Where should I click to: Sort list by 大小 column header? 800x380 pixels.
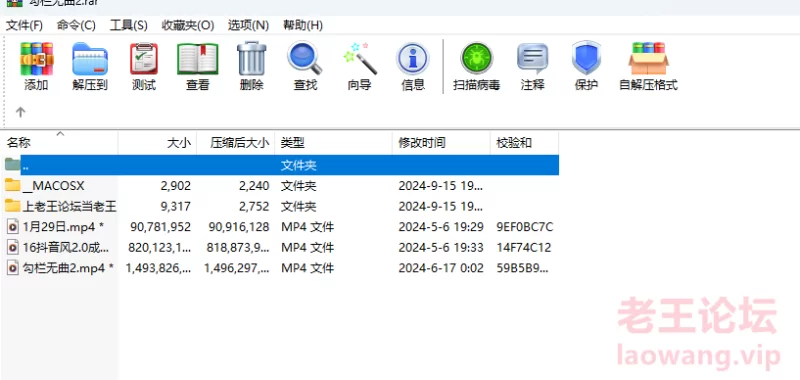179,143
